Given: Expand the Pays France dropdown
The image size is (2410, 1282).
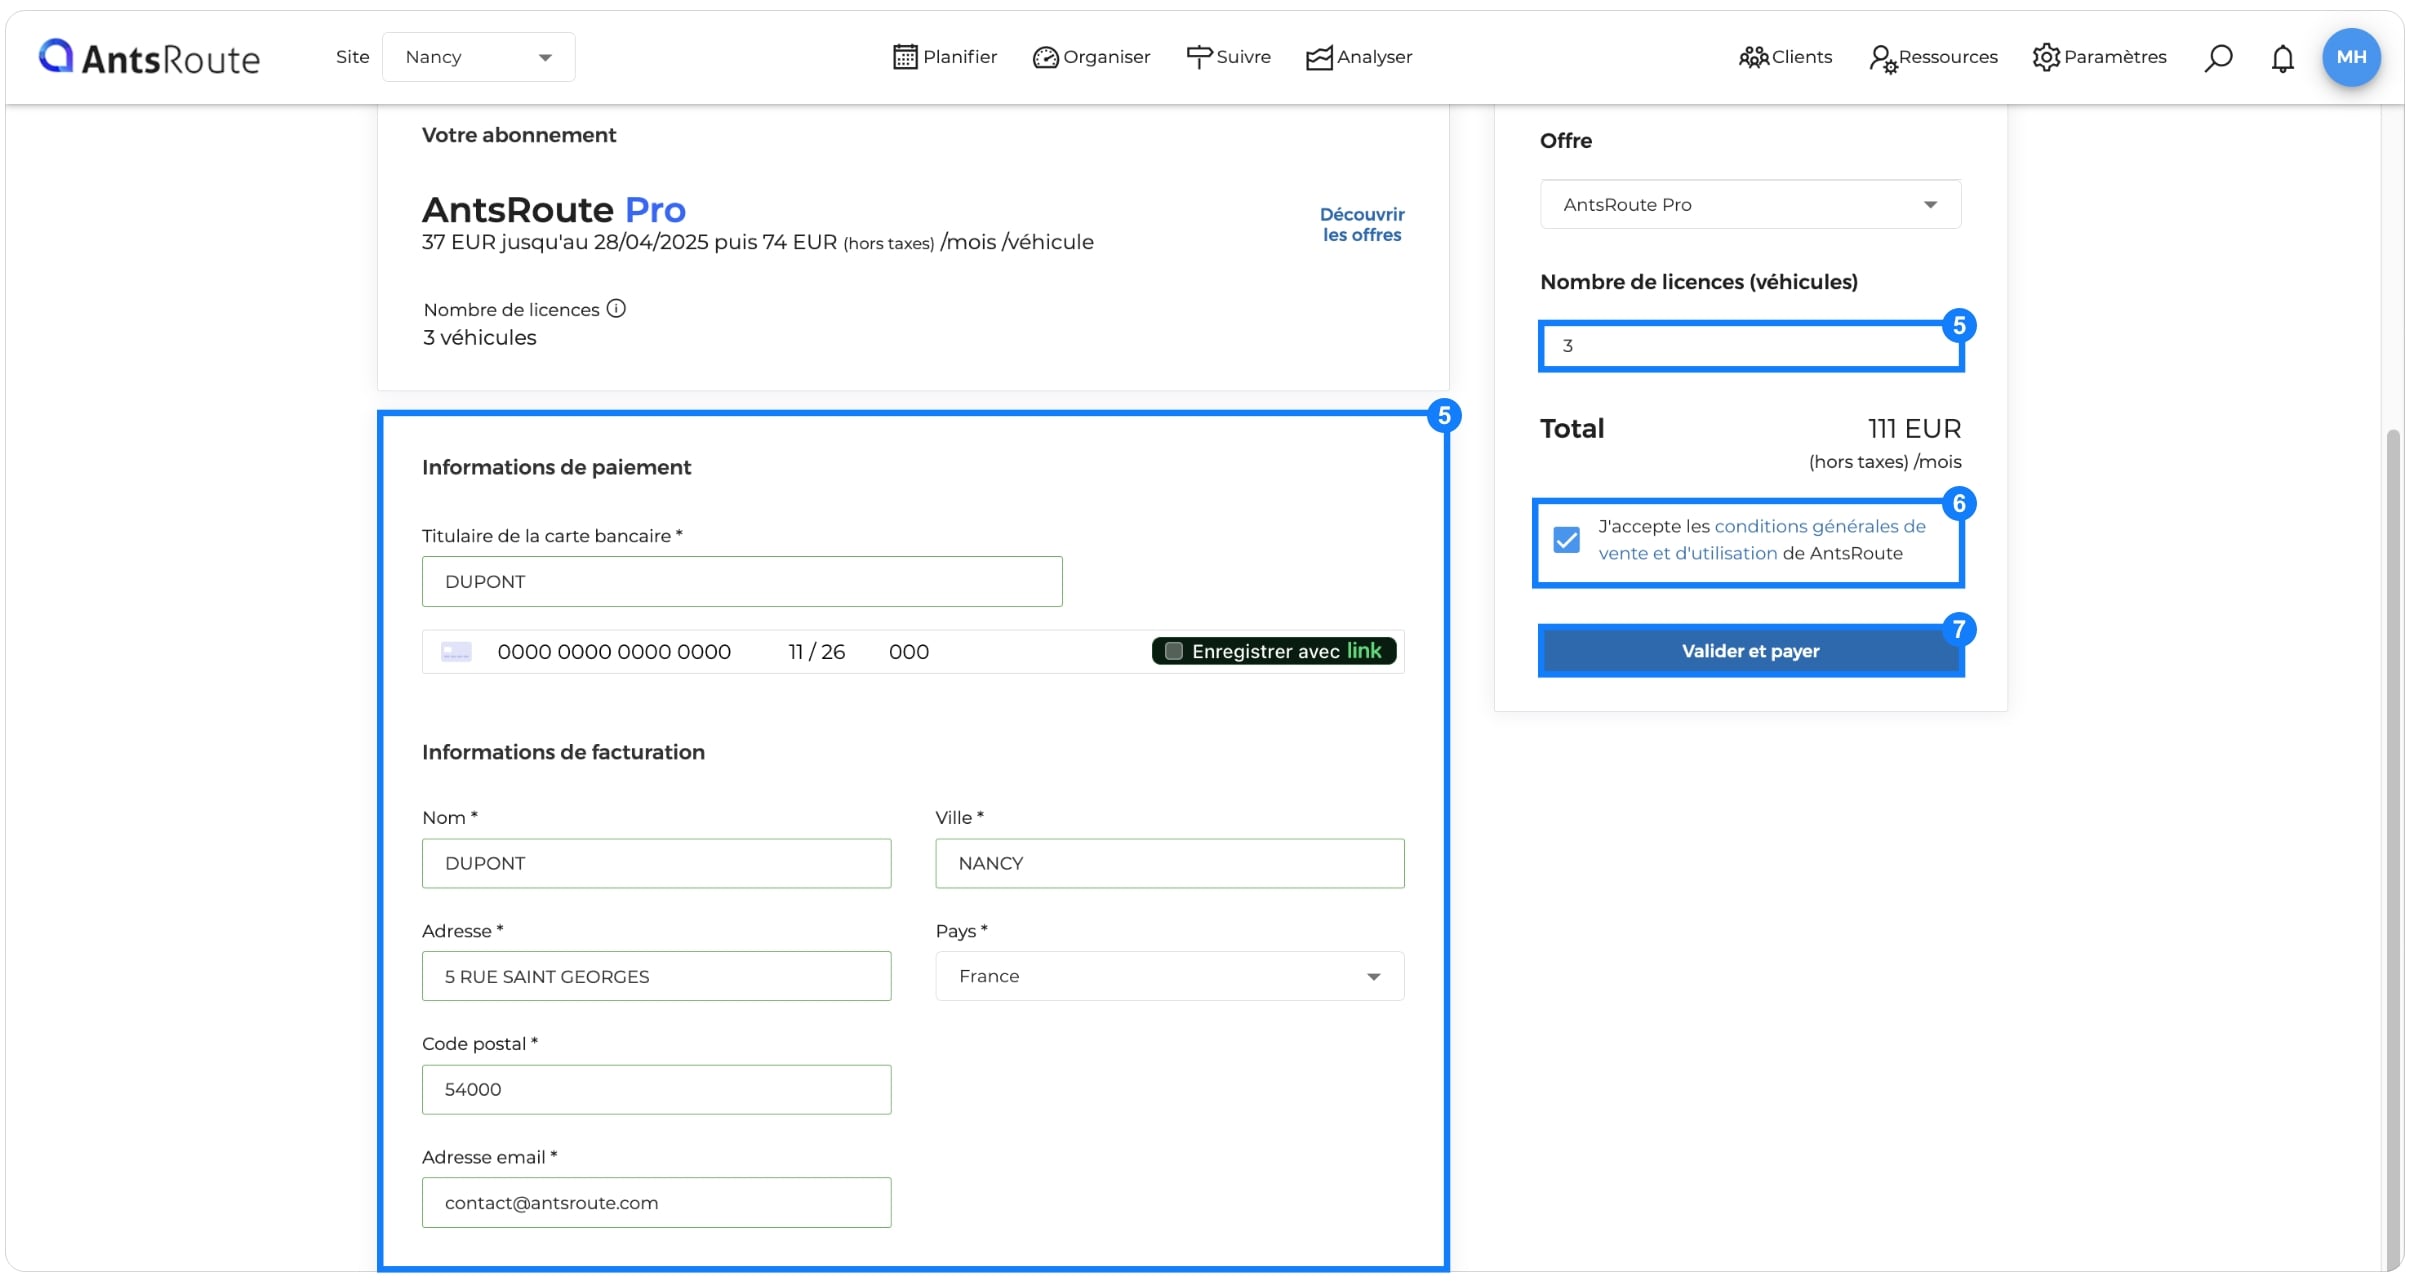Looking at the screenshot, I should pyautogui.click(x=1170, y=976).
